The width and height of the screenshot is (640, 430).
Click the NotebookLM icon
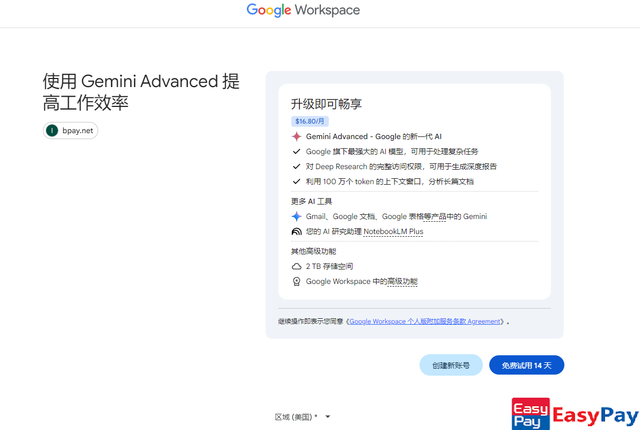tap(296, 232)
